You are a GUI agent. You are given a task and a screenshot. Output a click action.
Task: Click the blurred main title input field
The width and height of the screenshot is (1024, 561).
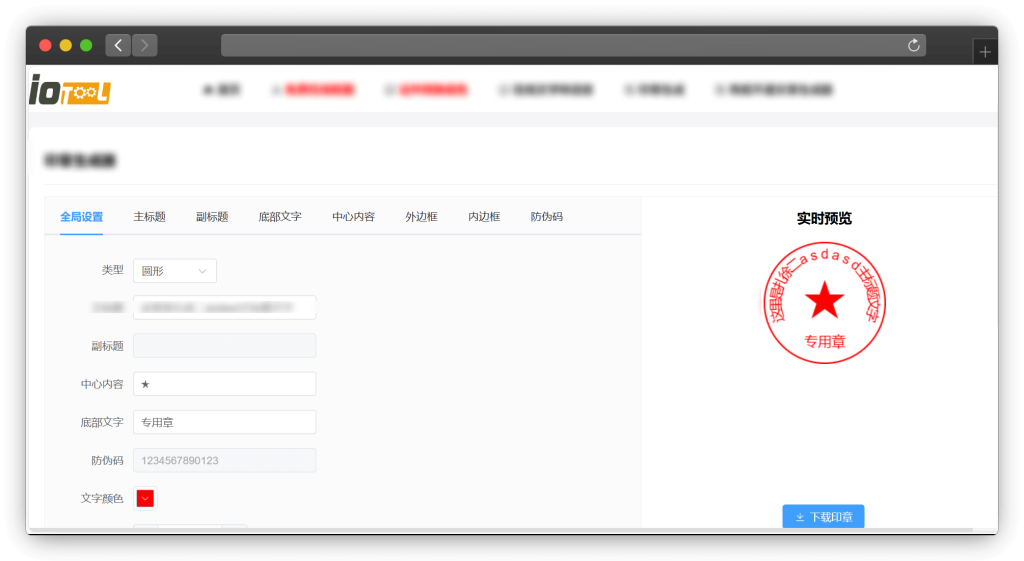tap(225, 308)
